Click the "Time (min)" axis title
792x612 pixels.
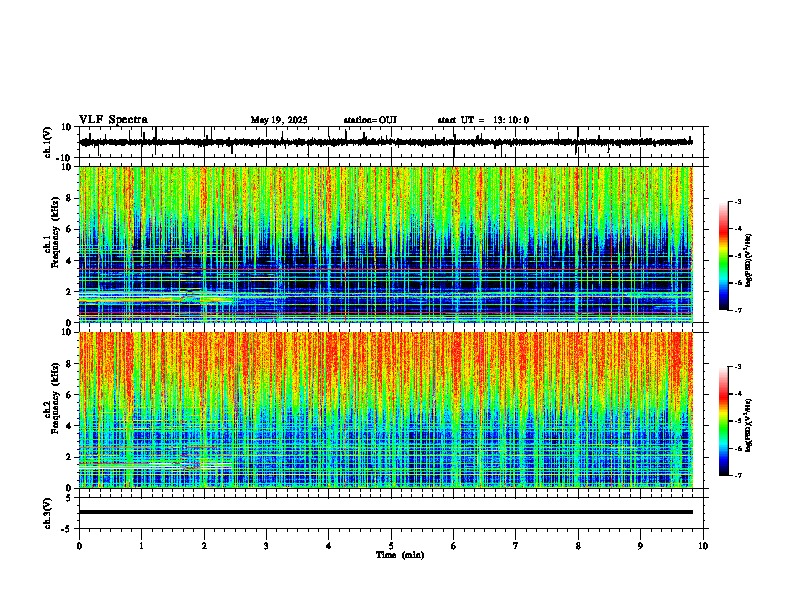[400, 555]
